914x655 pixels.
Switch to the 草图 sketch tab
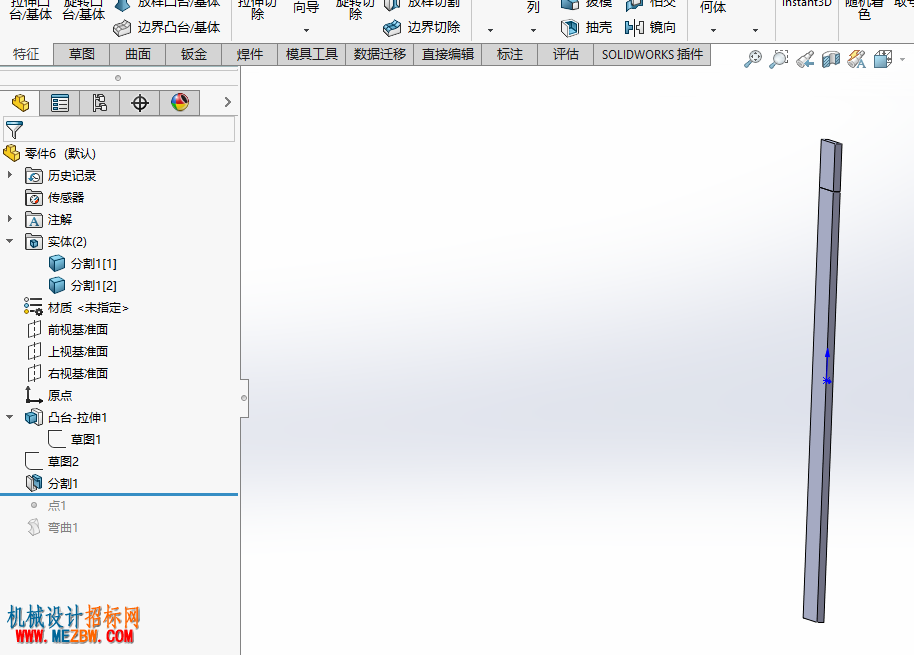[x=82, y=55]
